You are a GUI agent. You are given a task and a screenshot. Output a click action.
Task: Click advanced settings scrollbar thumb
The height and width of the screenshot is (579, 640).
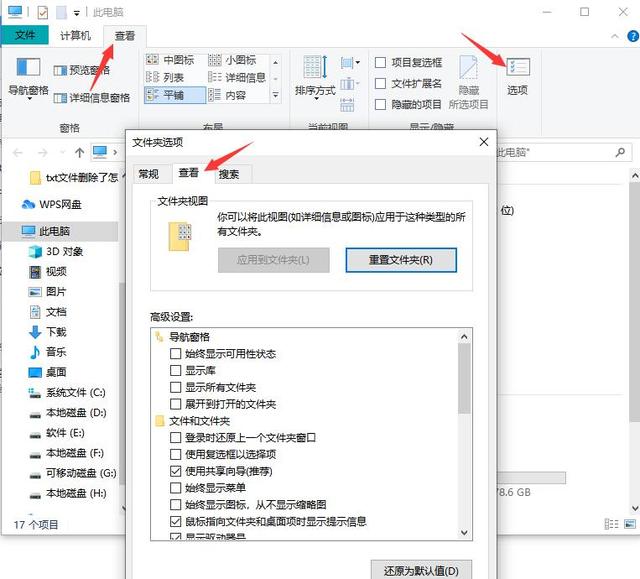tap(464, 379)
